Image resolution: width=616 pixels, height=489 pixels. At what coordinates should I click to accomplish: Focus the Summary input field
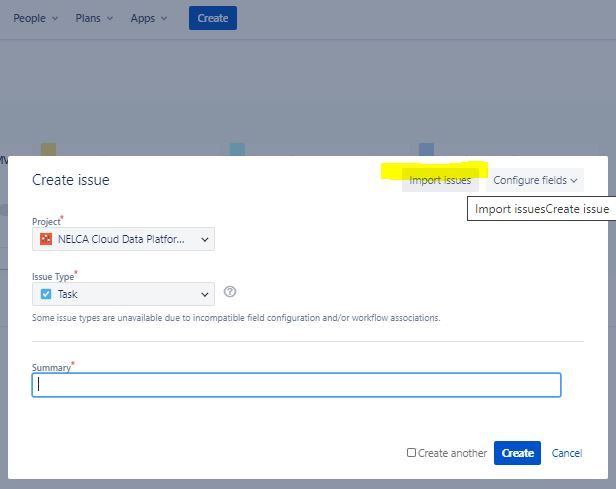pos(296,385)
